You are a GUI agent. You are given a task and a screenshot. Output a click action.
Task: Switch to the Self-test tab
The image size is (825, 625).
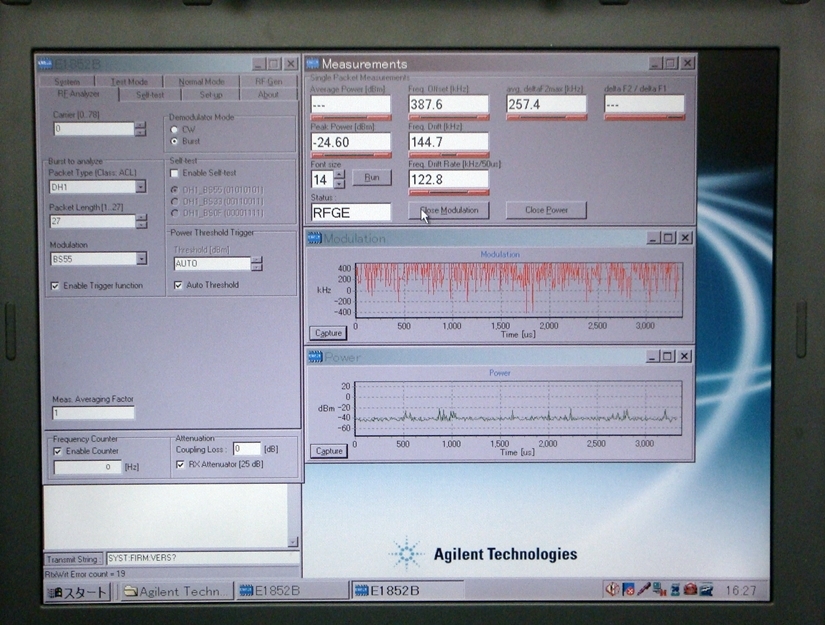[x=150, y=95]
